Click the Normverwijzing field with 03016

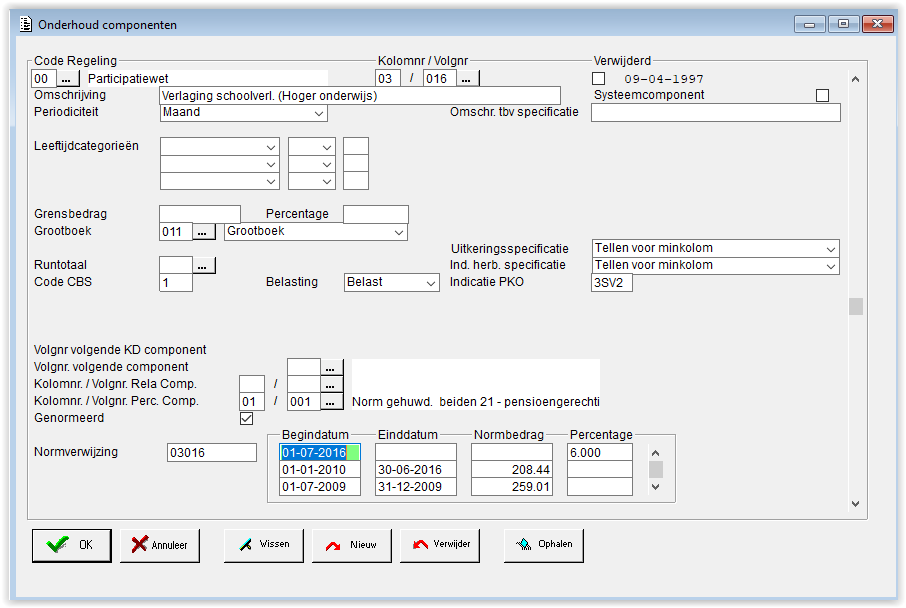pos(211,453)
